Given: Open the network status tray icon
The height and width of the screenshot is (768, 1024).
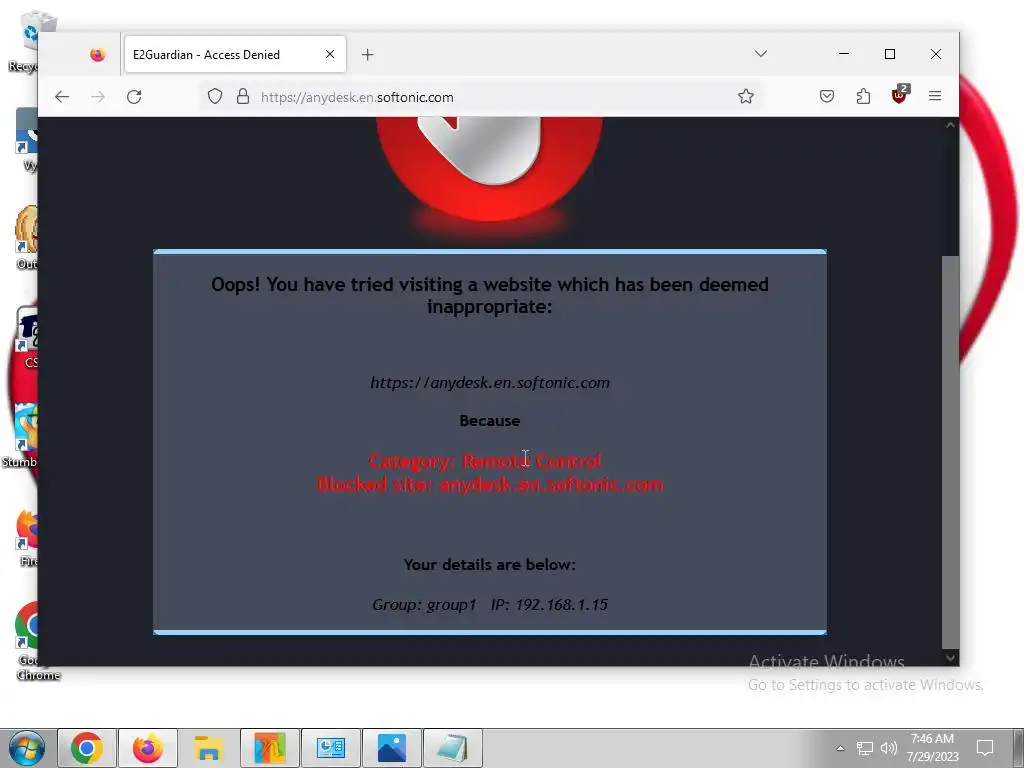Looking at the screenshot, I should (x=865, y=748).
